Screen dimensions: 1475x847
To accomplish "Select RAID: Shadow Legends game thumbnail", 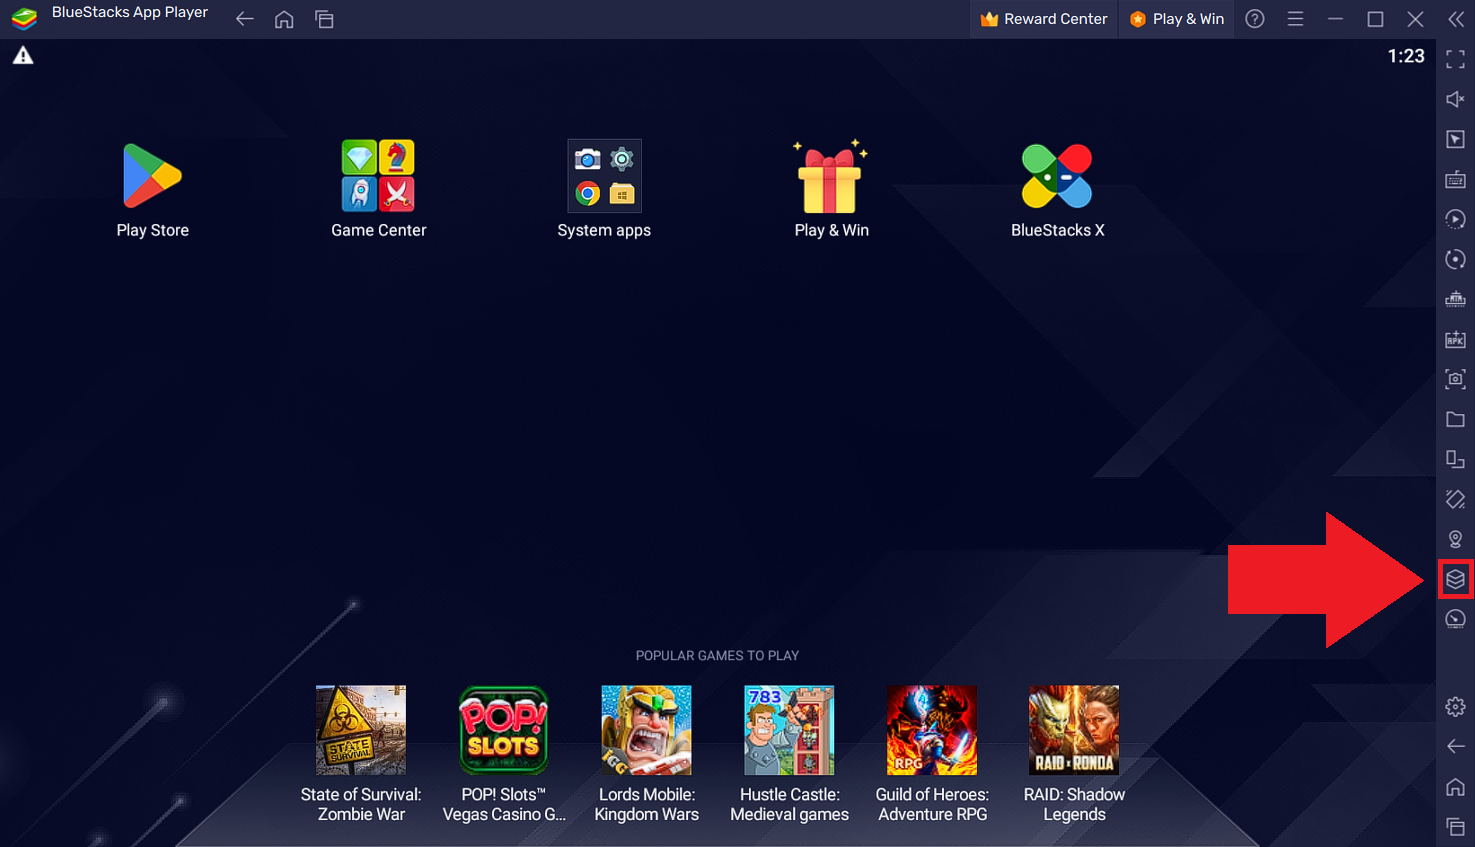I will 1074,731.
